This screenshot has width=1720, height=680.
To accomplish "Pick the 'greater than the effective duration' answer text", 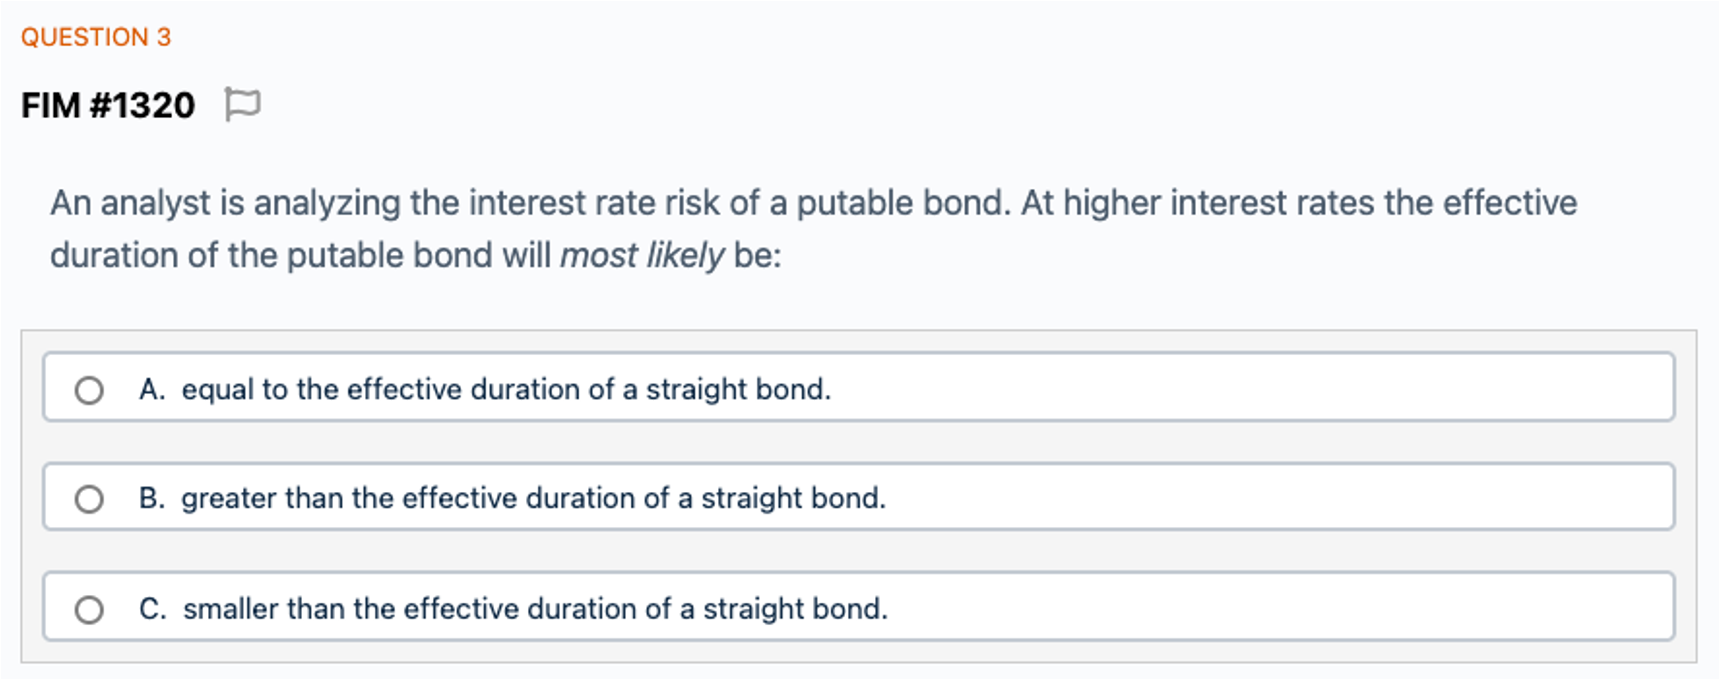I will [x=533, y=498].
